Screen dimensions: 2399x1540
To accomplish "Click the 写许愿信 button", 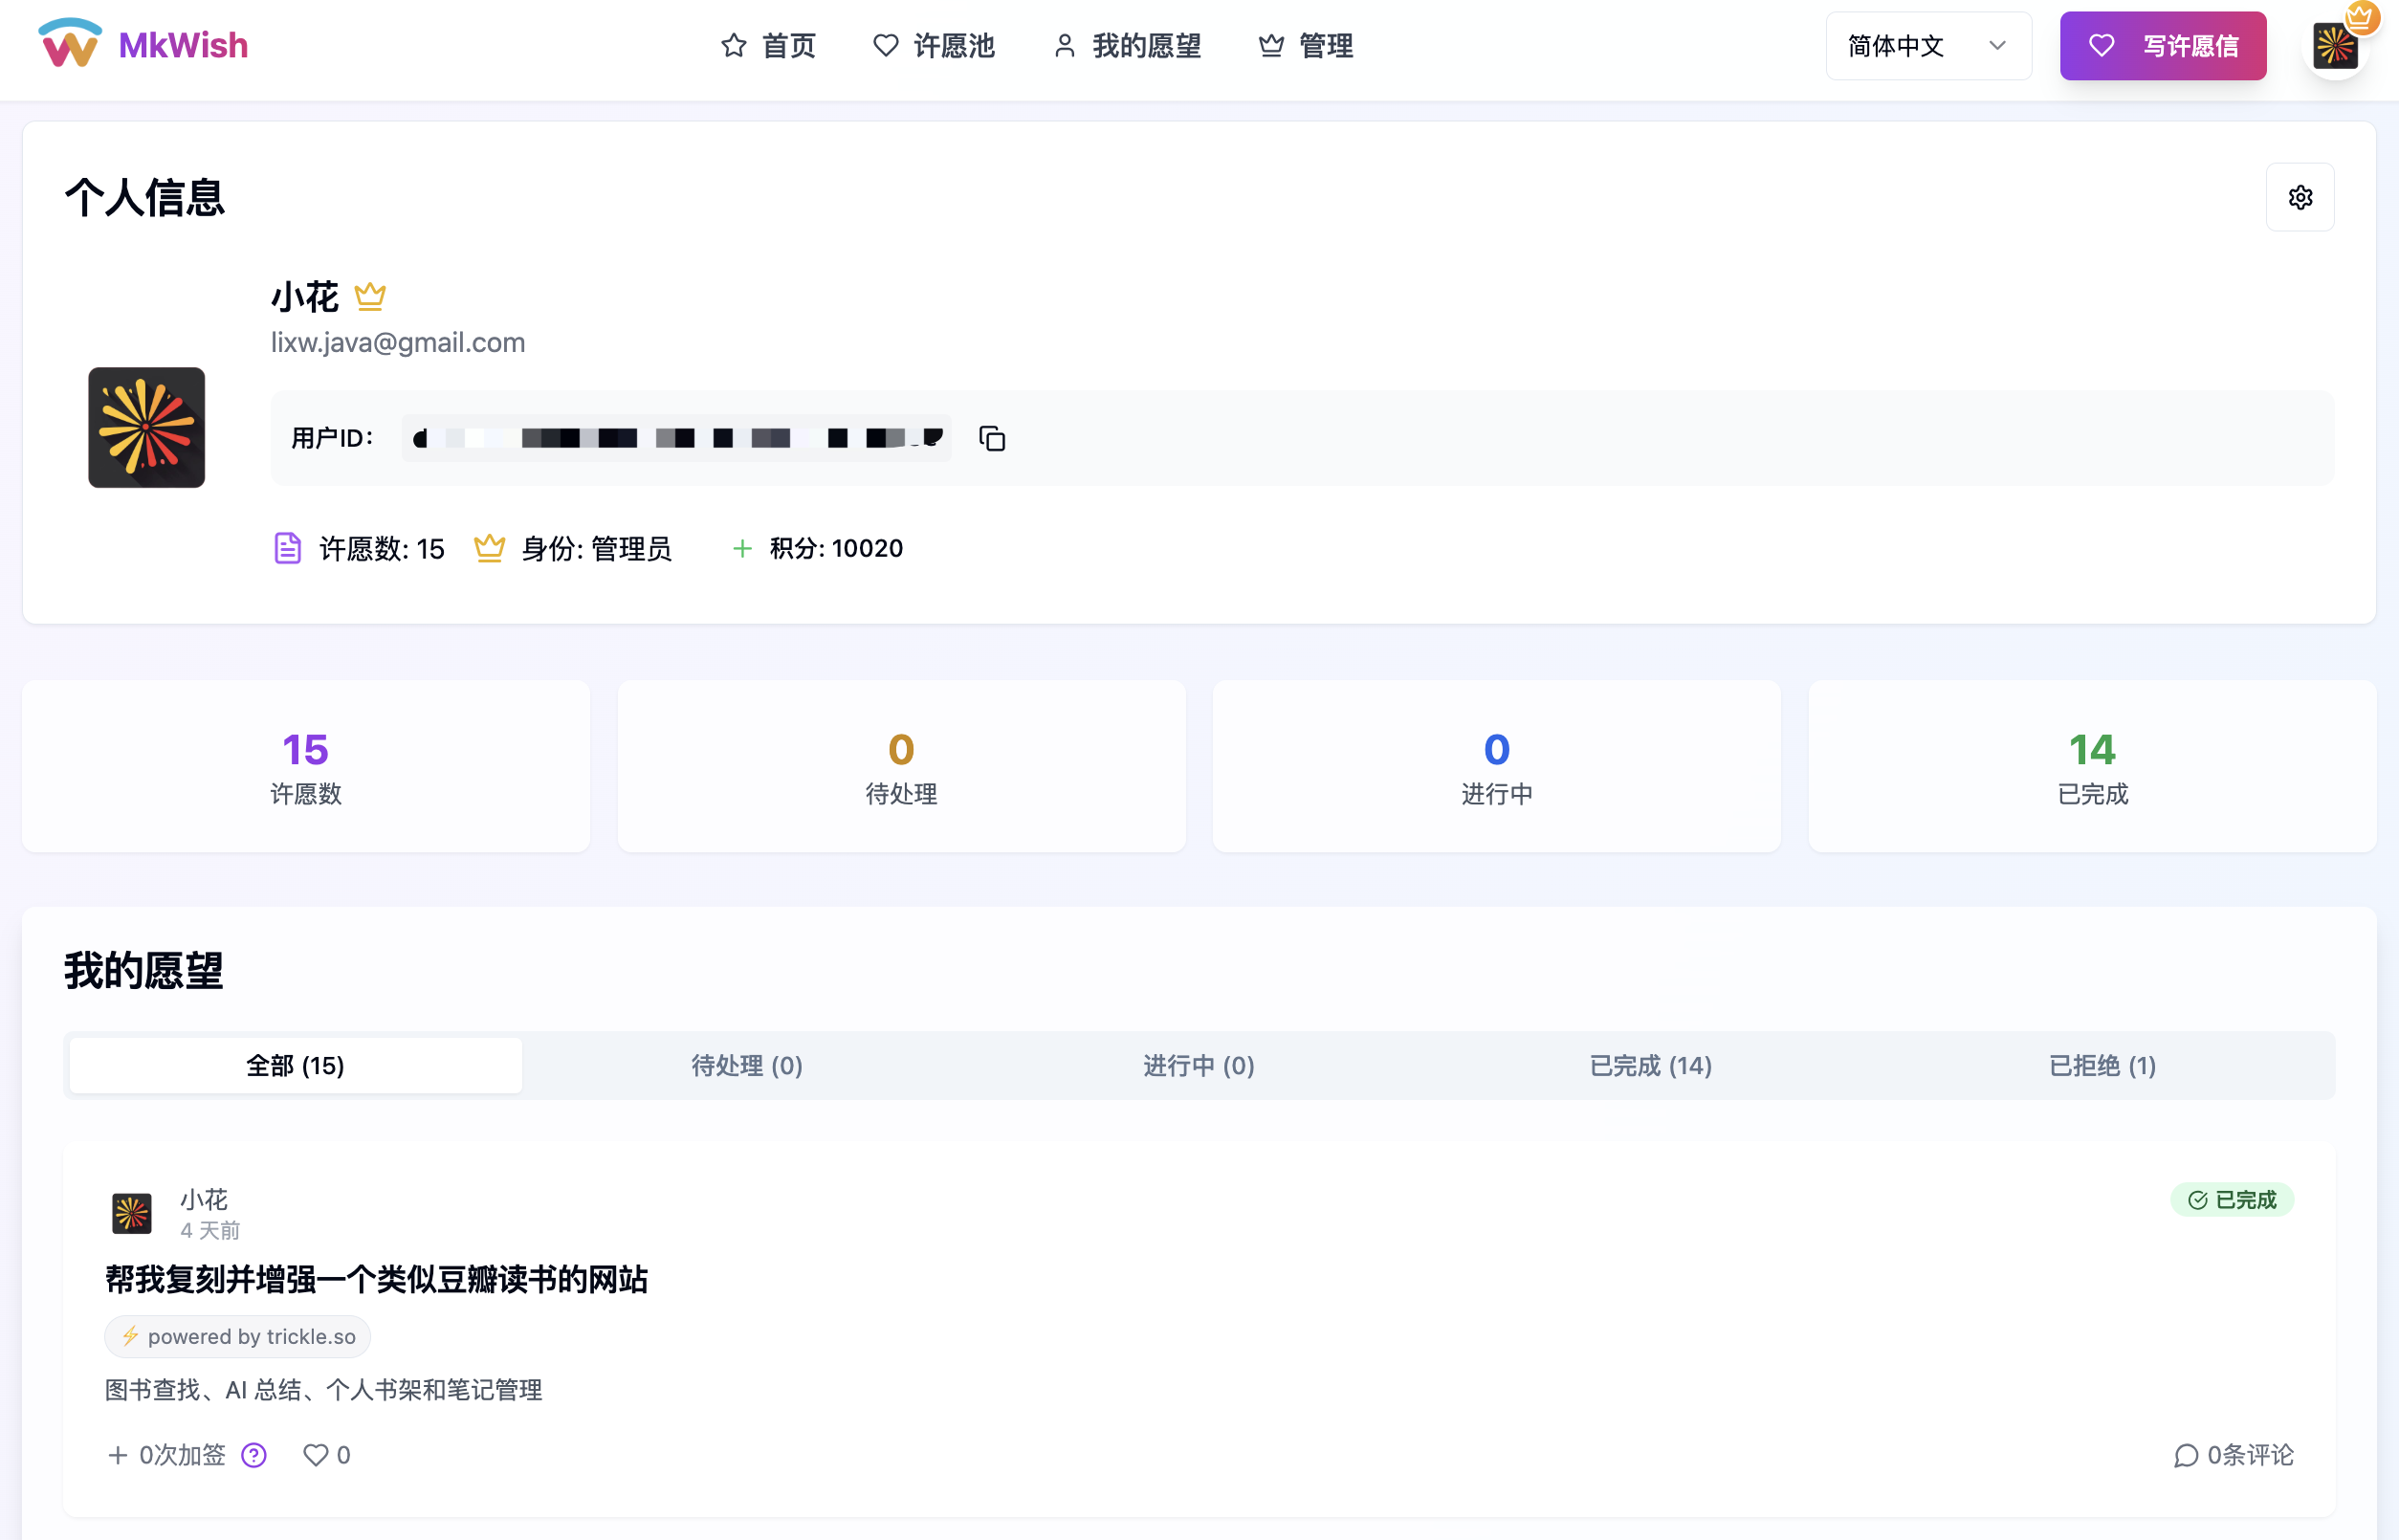I will (2163, 46).
